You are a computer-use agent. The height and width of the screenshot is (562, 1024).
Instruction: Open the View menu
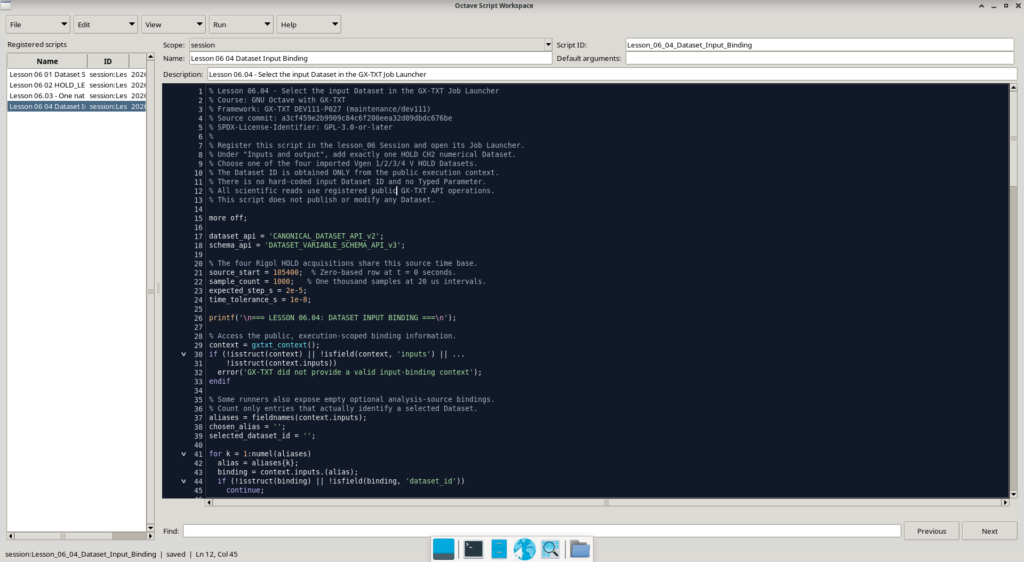point(173,25)
